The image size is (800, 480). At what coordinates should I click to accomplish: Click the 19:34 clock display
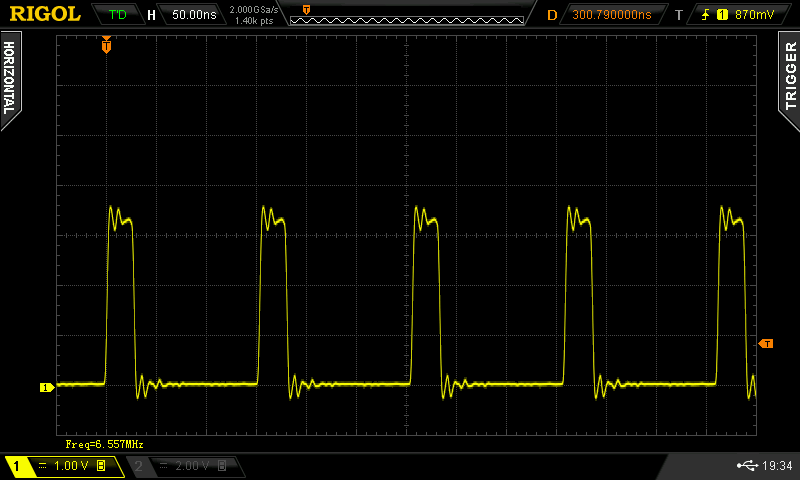(778, 466)
